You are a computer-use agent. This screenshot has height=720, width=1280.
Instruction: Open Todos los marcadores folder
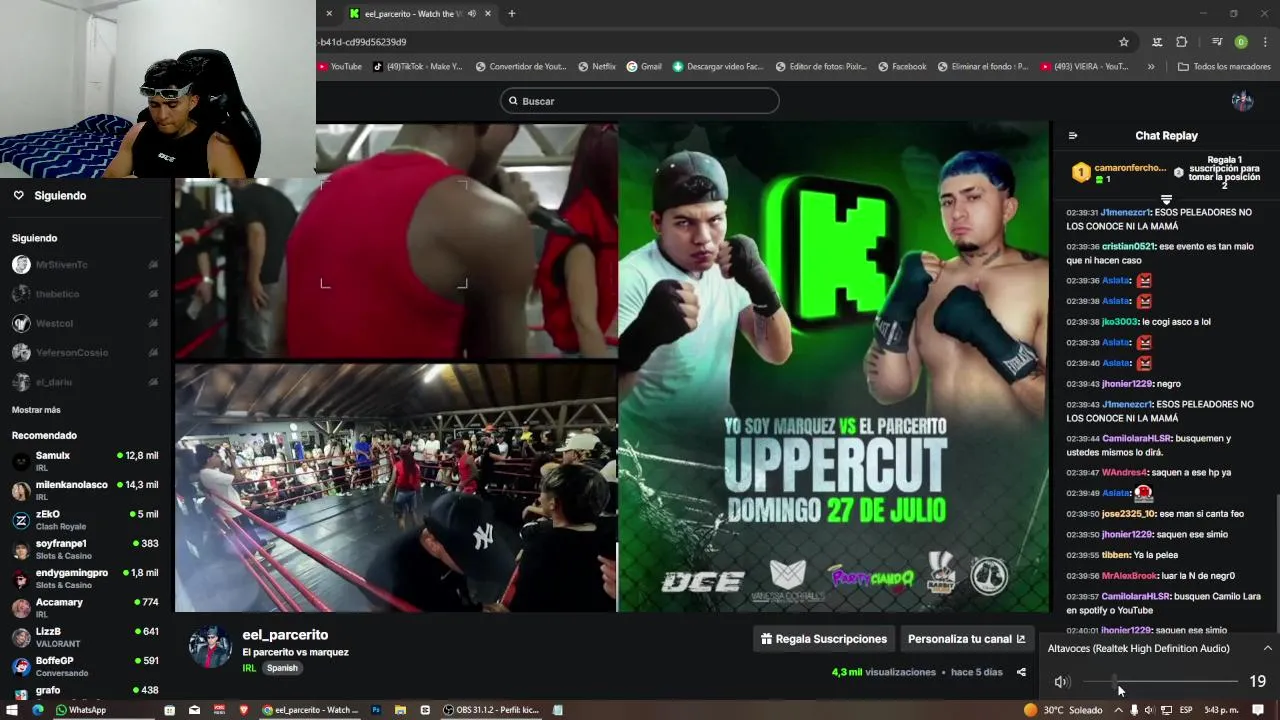click(1224, 67)
